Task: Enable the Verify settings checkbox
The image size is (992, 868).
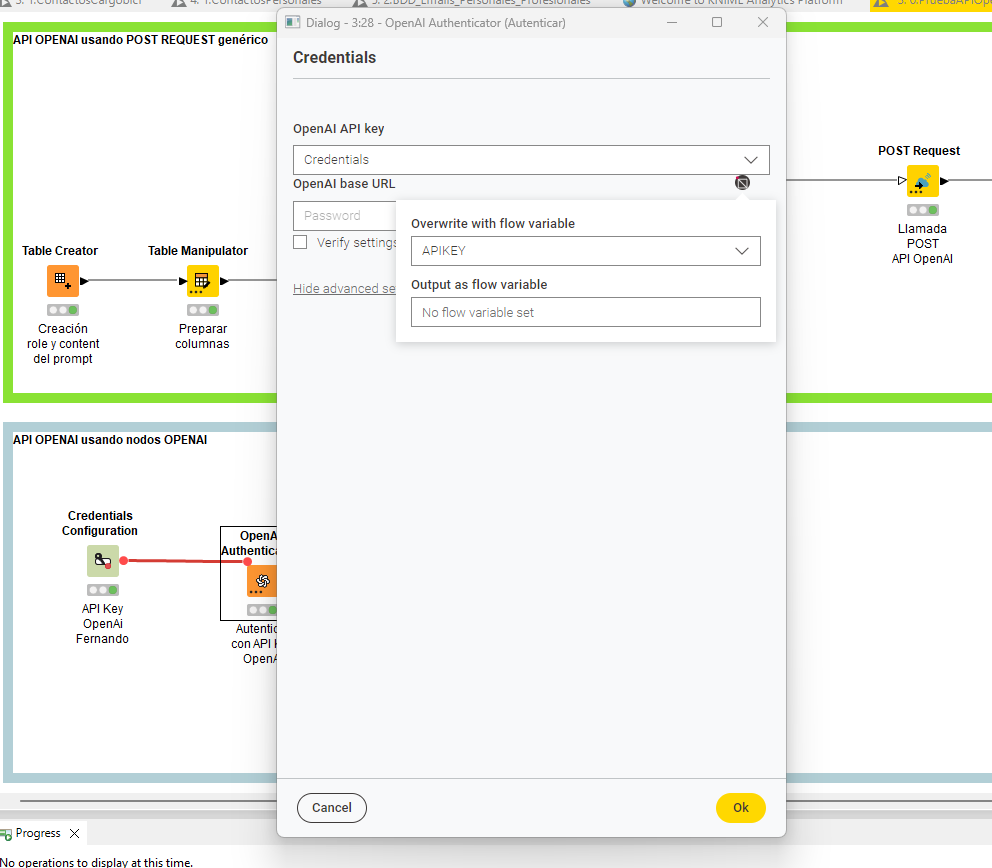Action: point(300,242)
